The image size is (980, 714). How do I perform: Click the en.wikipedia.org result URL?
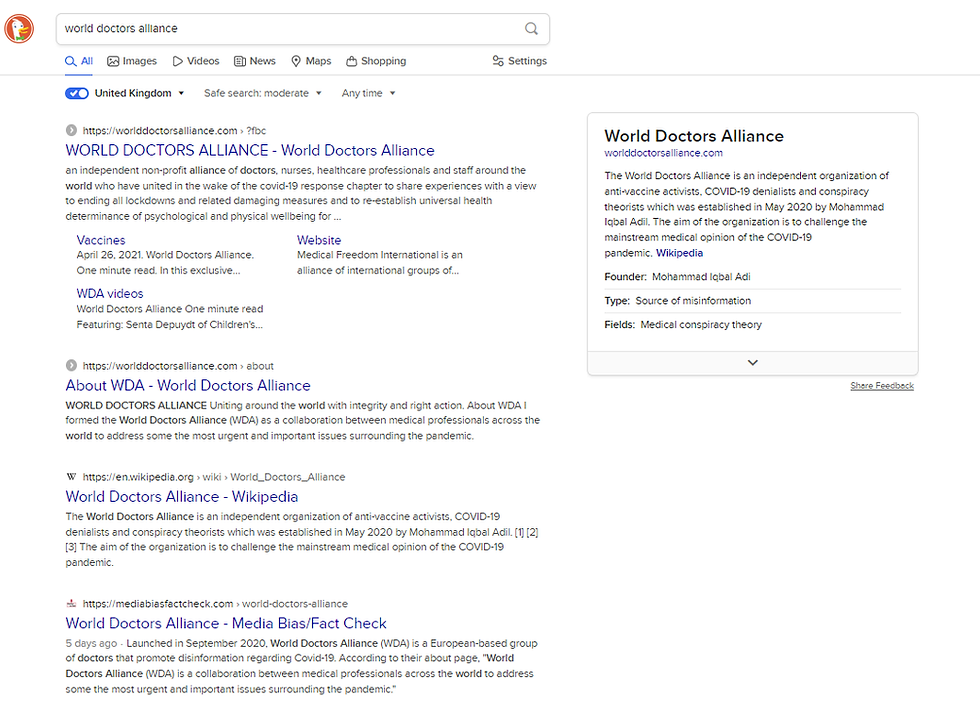[x=214, y=477]
